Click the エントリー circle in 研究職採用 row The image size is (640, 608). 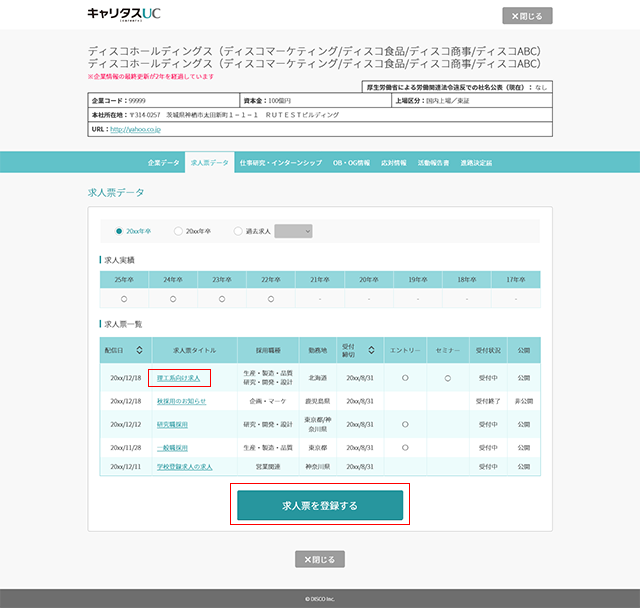pyautogui.click(x=405, y=425)
